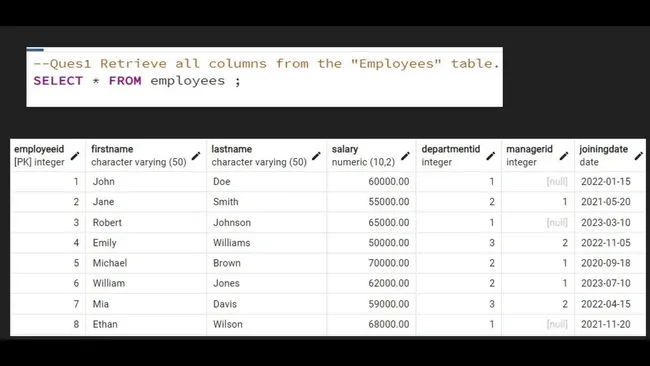This screenshot has height=366, width=650.
Task: Click the managerid column edit pencil icon
Action: (564, 156)
